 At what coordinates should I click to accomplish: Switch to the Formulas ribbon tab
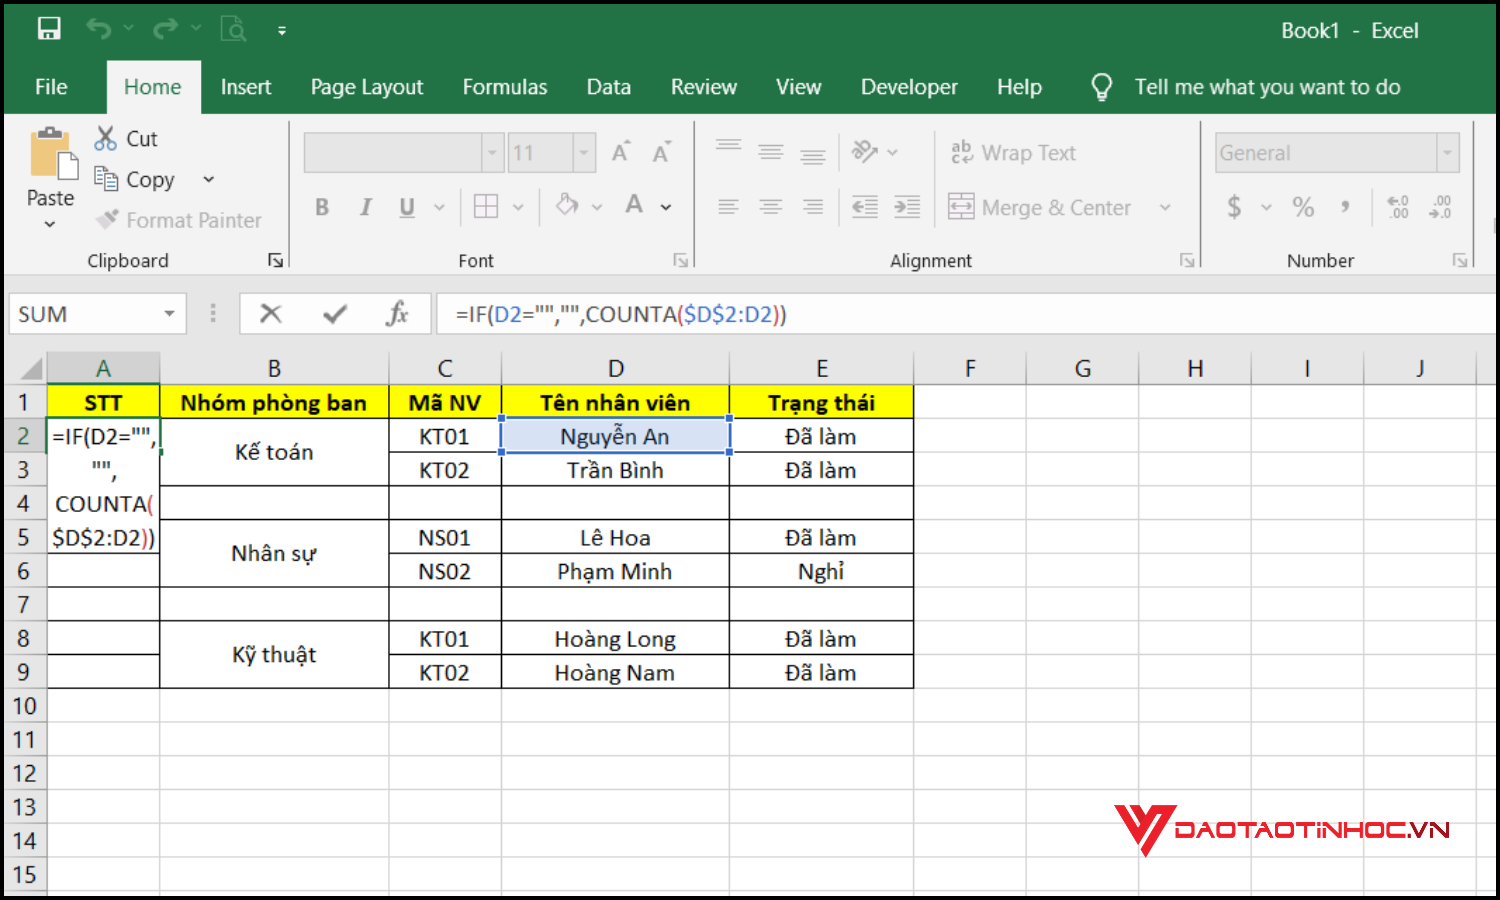coord(505,87)
